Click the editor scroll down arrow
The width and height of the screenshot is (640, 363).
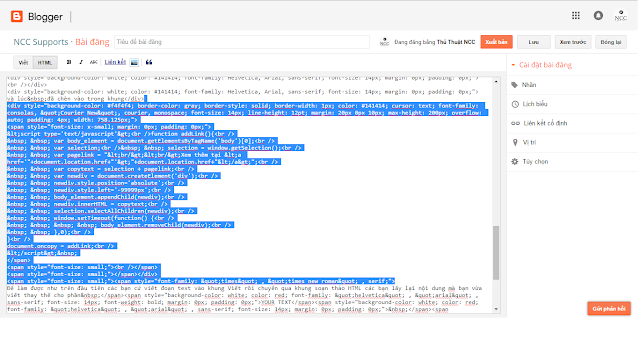point(496,309)
